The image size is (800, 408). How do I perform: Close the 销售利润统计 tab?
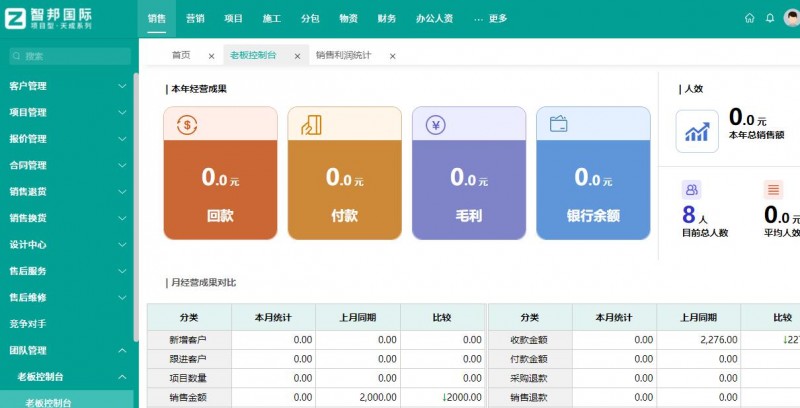point(392,56)
